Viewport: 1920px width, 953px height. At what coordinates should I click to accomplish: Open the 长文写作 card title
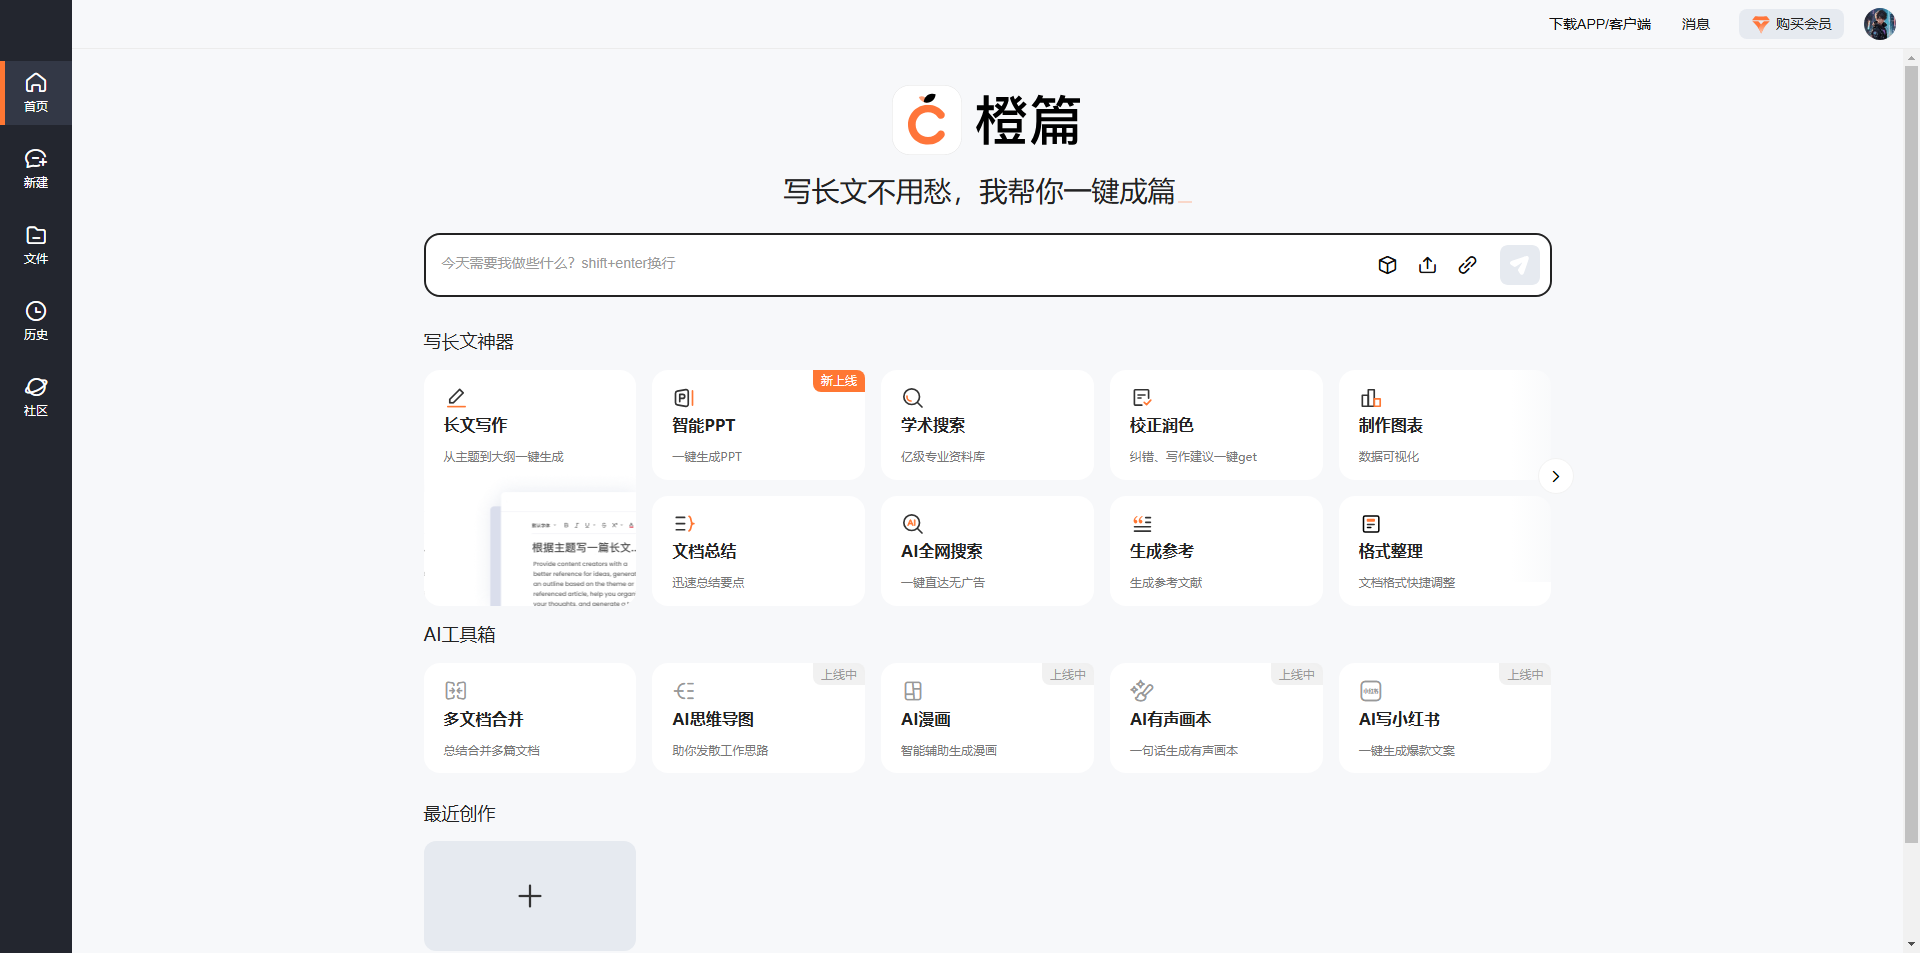pyautogui.click(x=475, y=425)
